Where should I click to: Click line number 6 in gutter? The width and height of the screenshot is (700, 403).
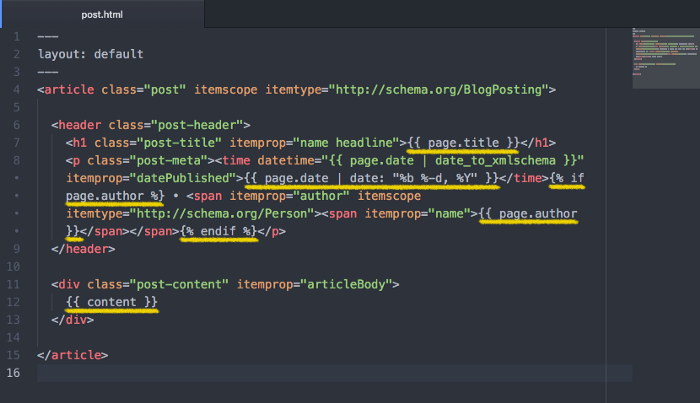click(x=17, y=124)
